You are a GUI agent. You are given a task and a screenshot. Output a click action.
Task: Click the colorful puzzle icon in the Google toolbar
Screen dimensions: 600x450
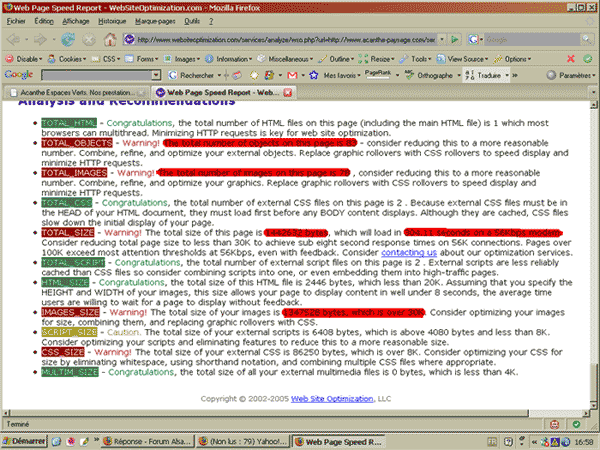(x=269, y=75)
